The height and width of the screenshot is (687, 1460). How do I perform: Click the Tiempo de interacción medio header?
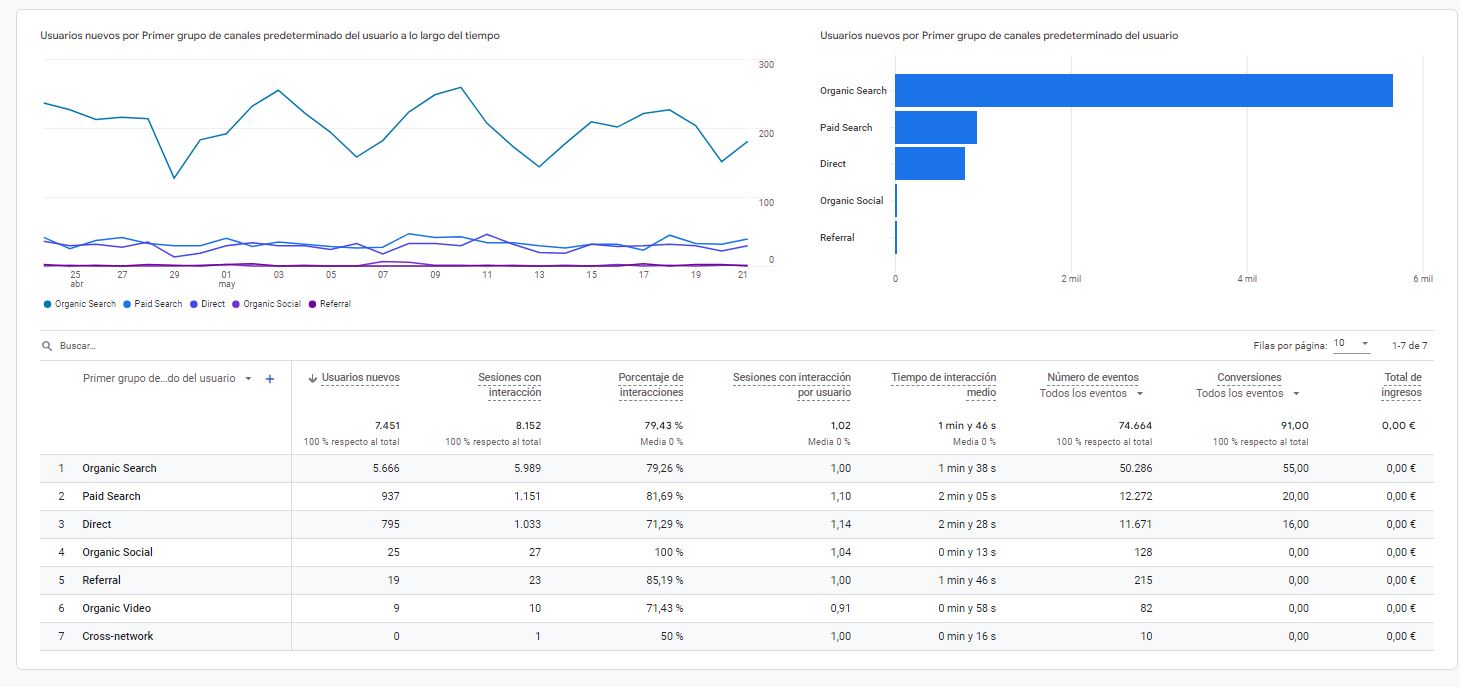pyautogui.click(x=943, y=385)
